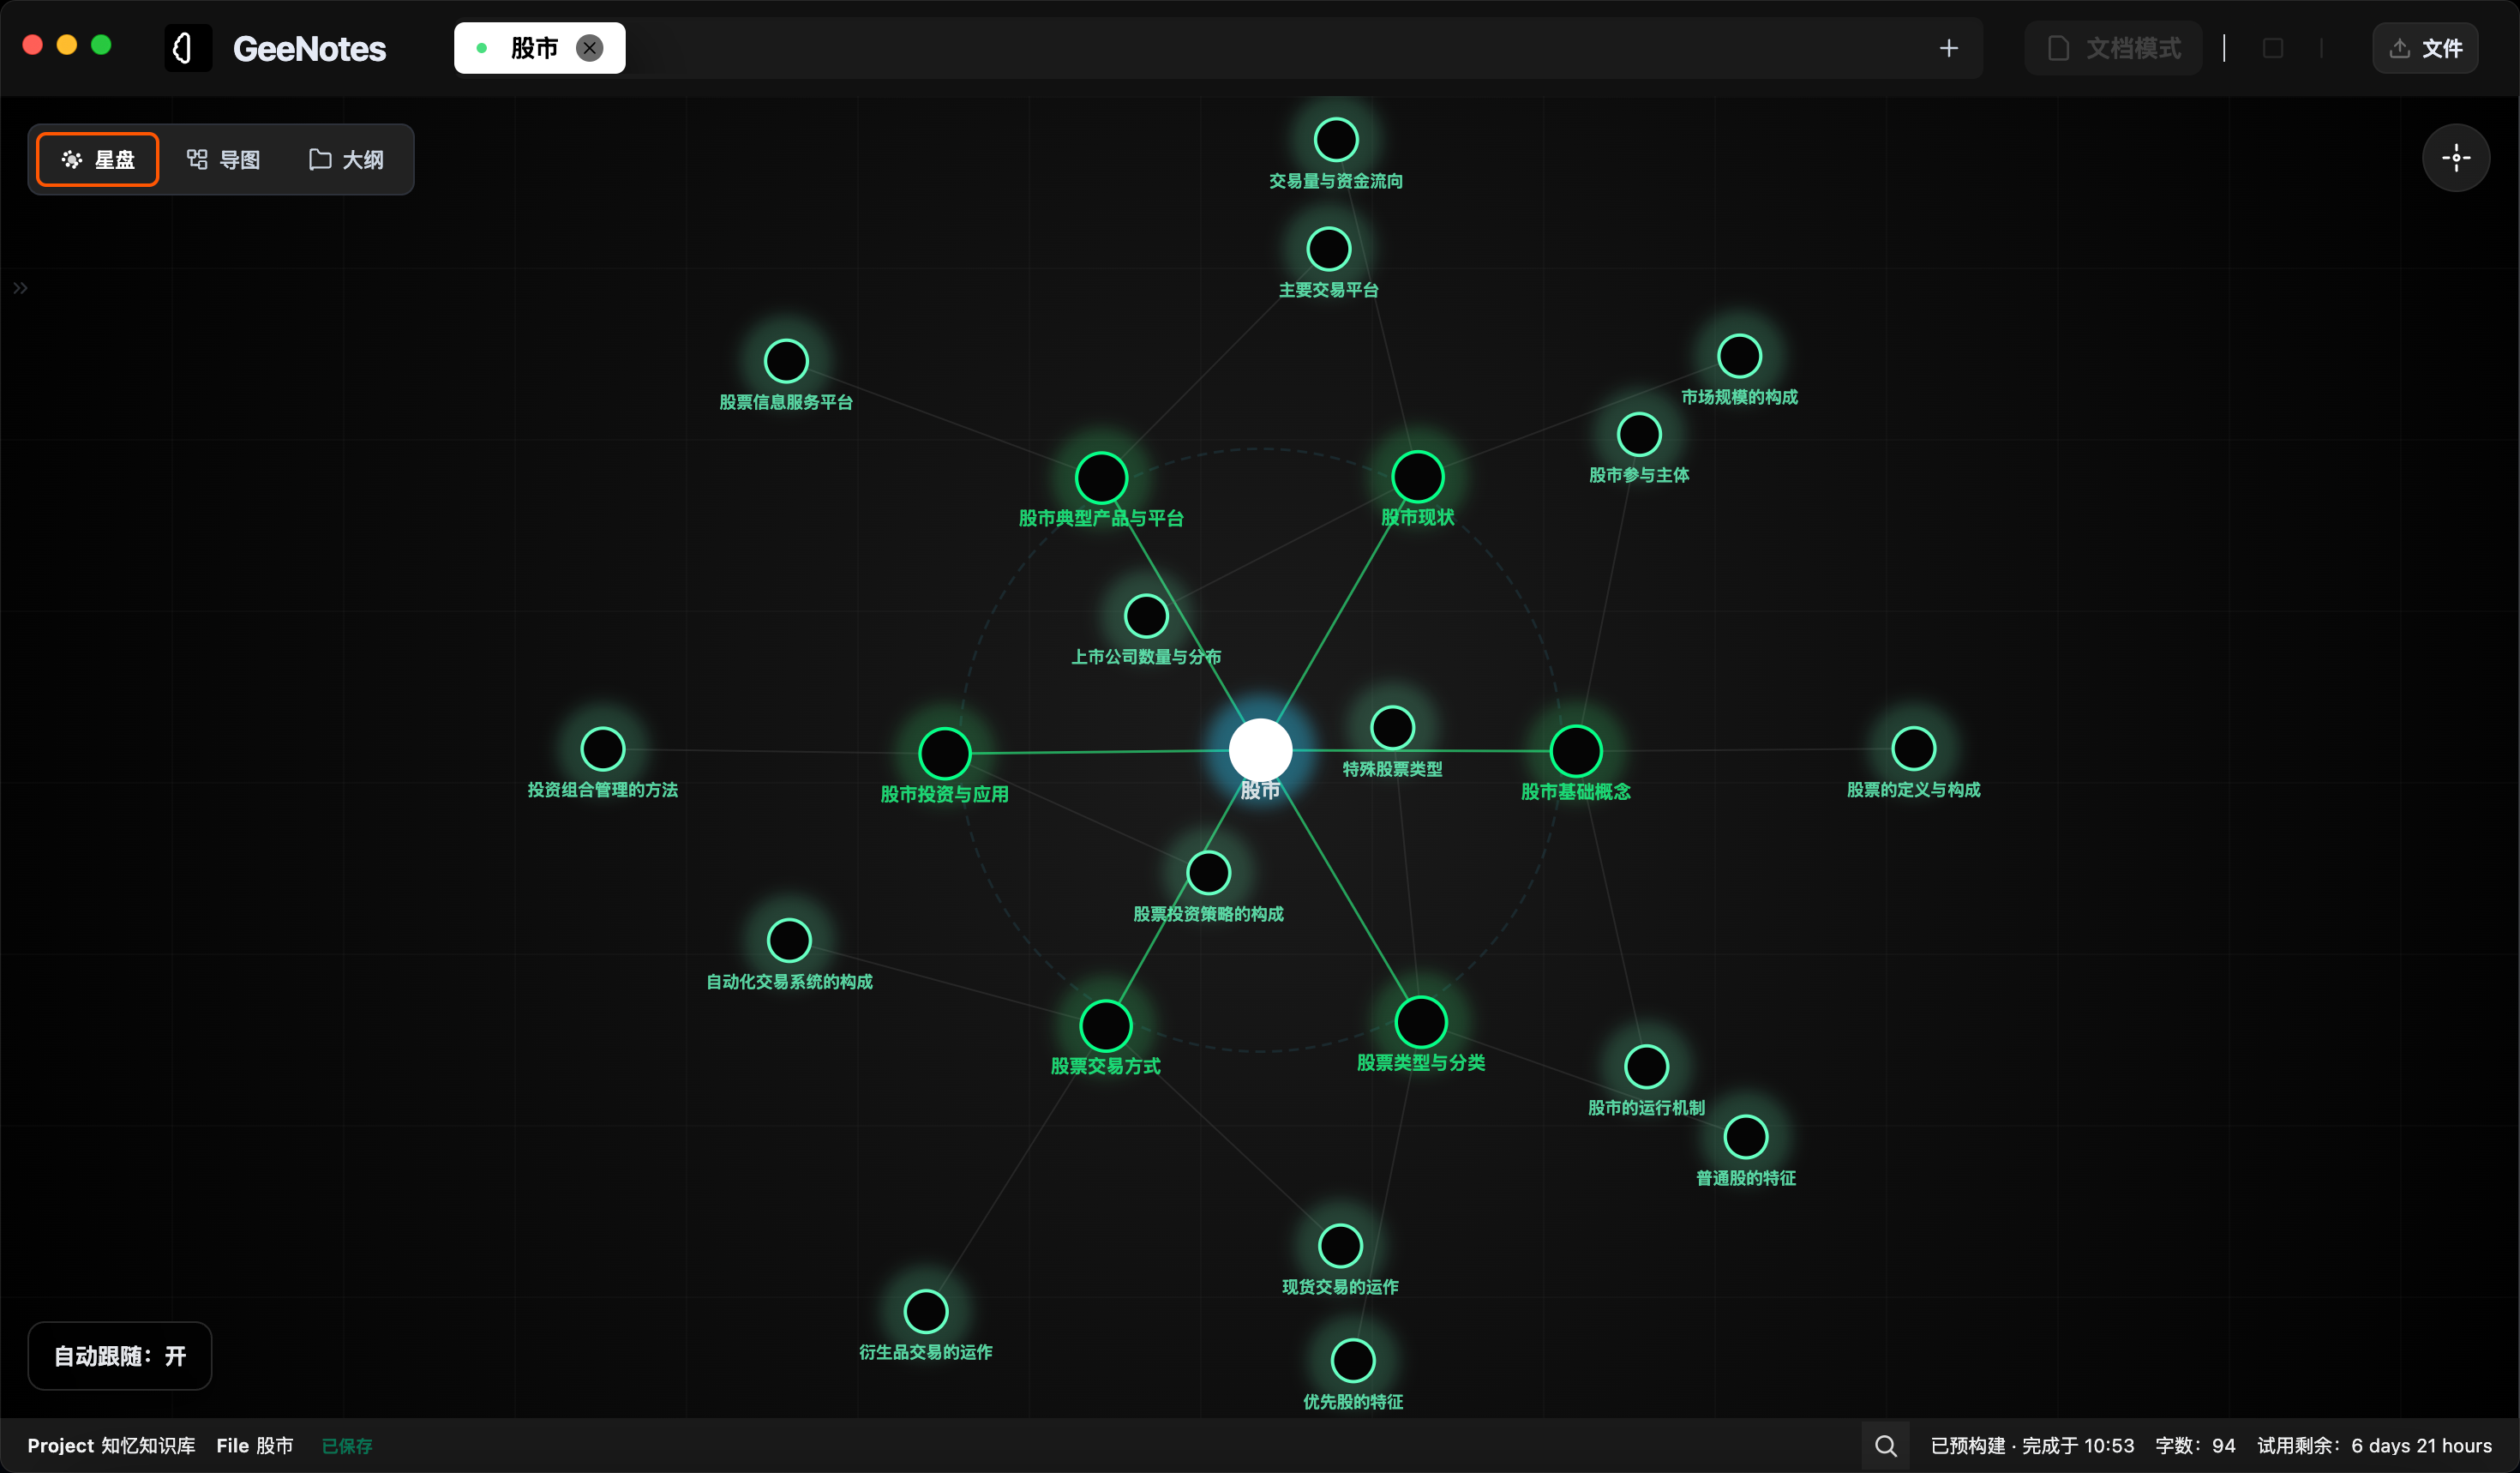Click the 交易量与资金流向 node
The width and height of the screenshot is (2520, 1473).
[1335, 140]
